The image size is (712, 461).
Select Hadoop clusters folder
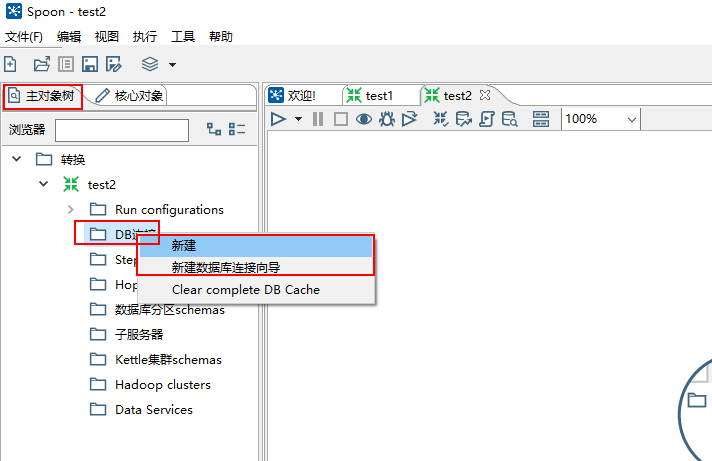click(x=150, y=385)
